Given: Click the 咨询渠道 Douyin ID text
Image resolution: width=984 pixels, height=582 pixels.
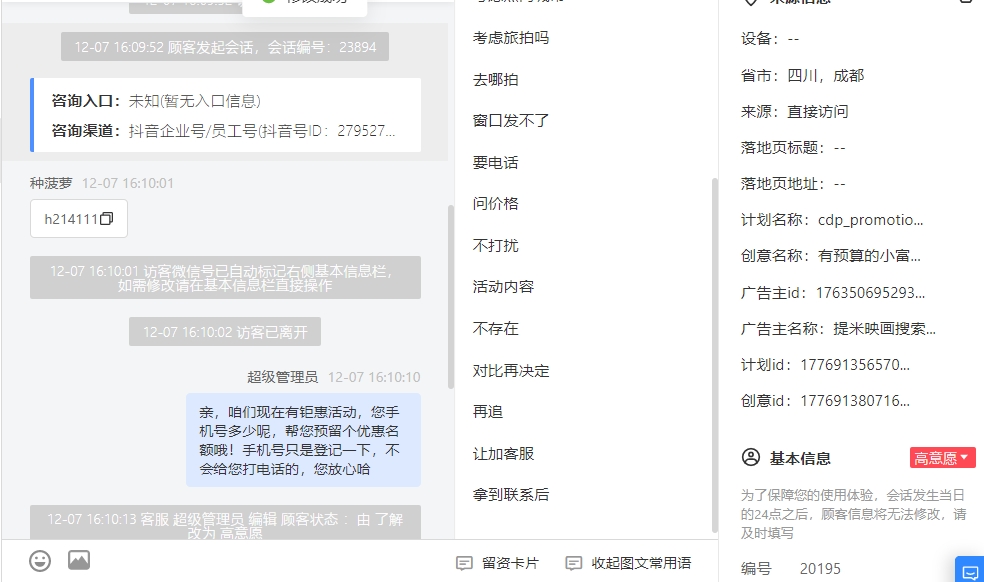Looking at the screenshot, I should coord(262,131).
